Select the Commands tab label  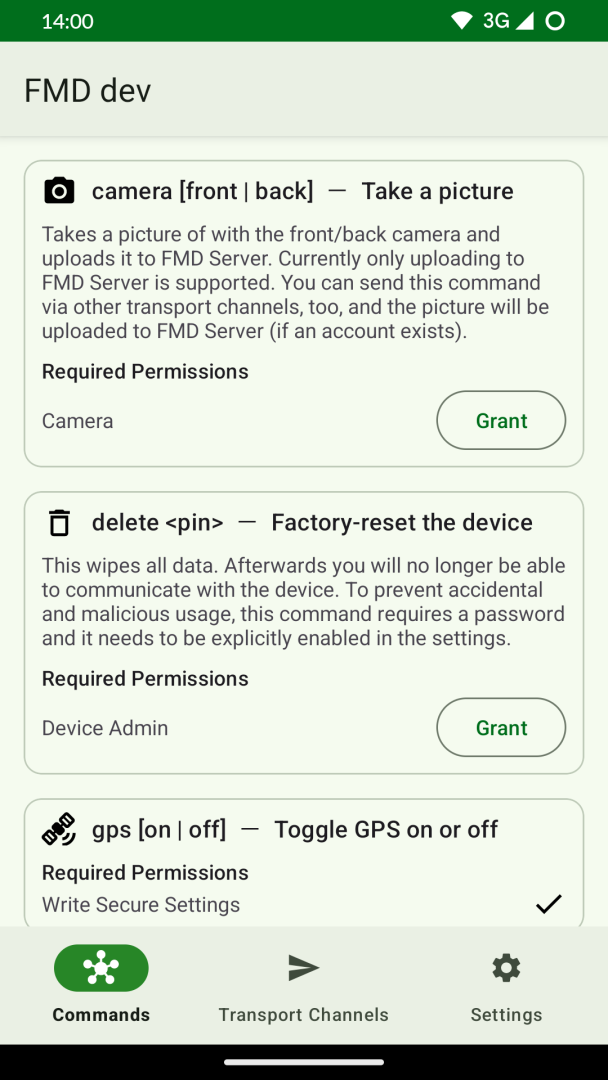pyautogui.click(x=101, y=1014)
